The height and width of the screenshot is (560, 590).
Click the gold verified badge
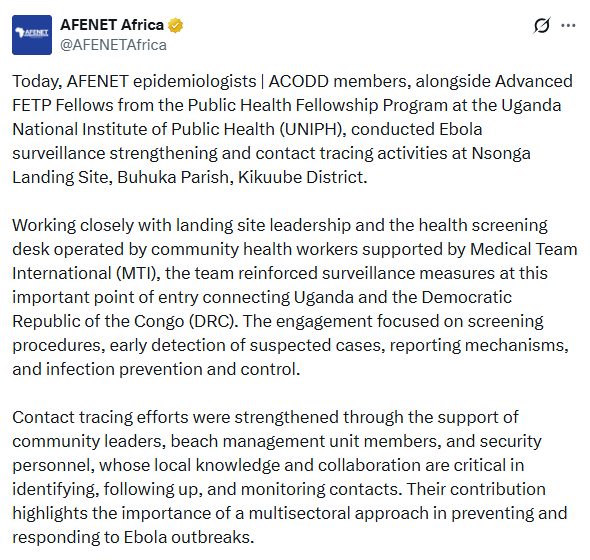pos(175,25)
